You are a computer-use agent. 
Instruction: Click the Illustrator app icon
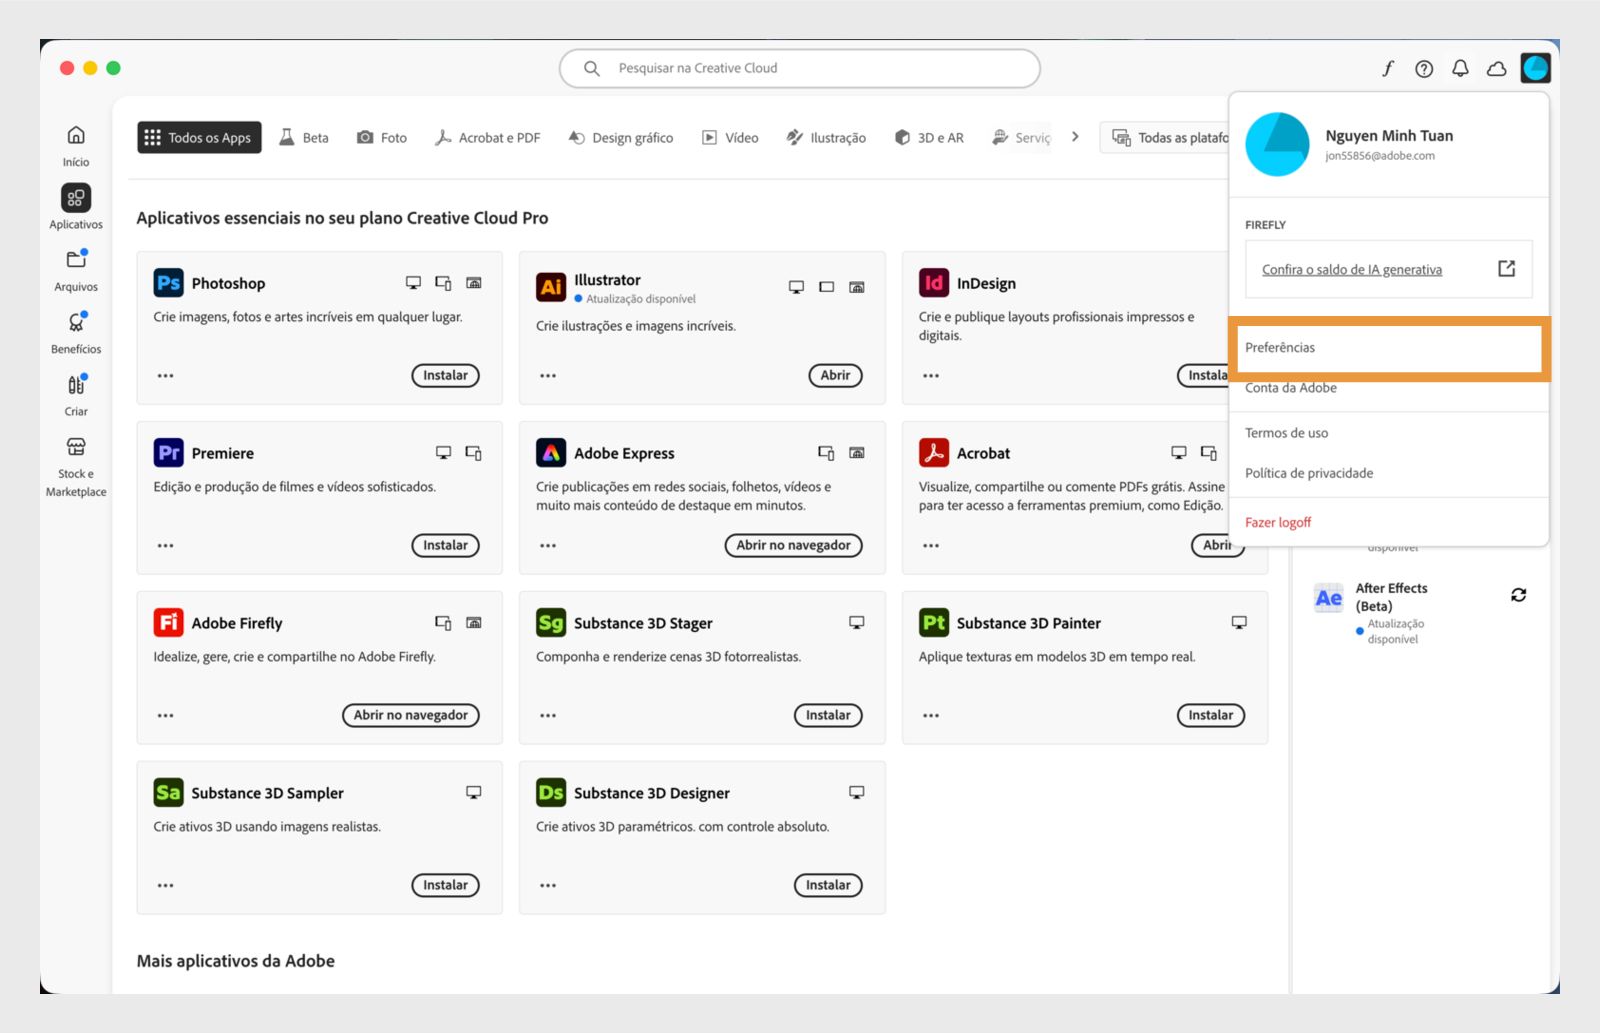(x=551, y=287)
